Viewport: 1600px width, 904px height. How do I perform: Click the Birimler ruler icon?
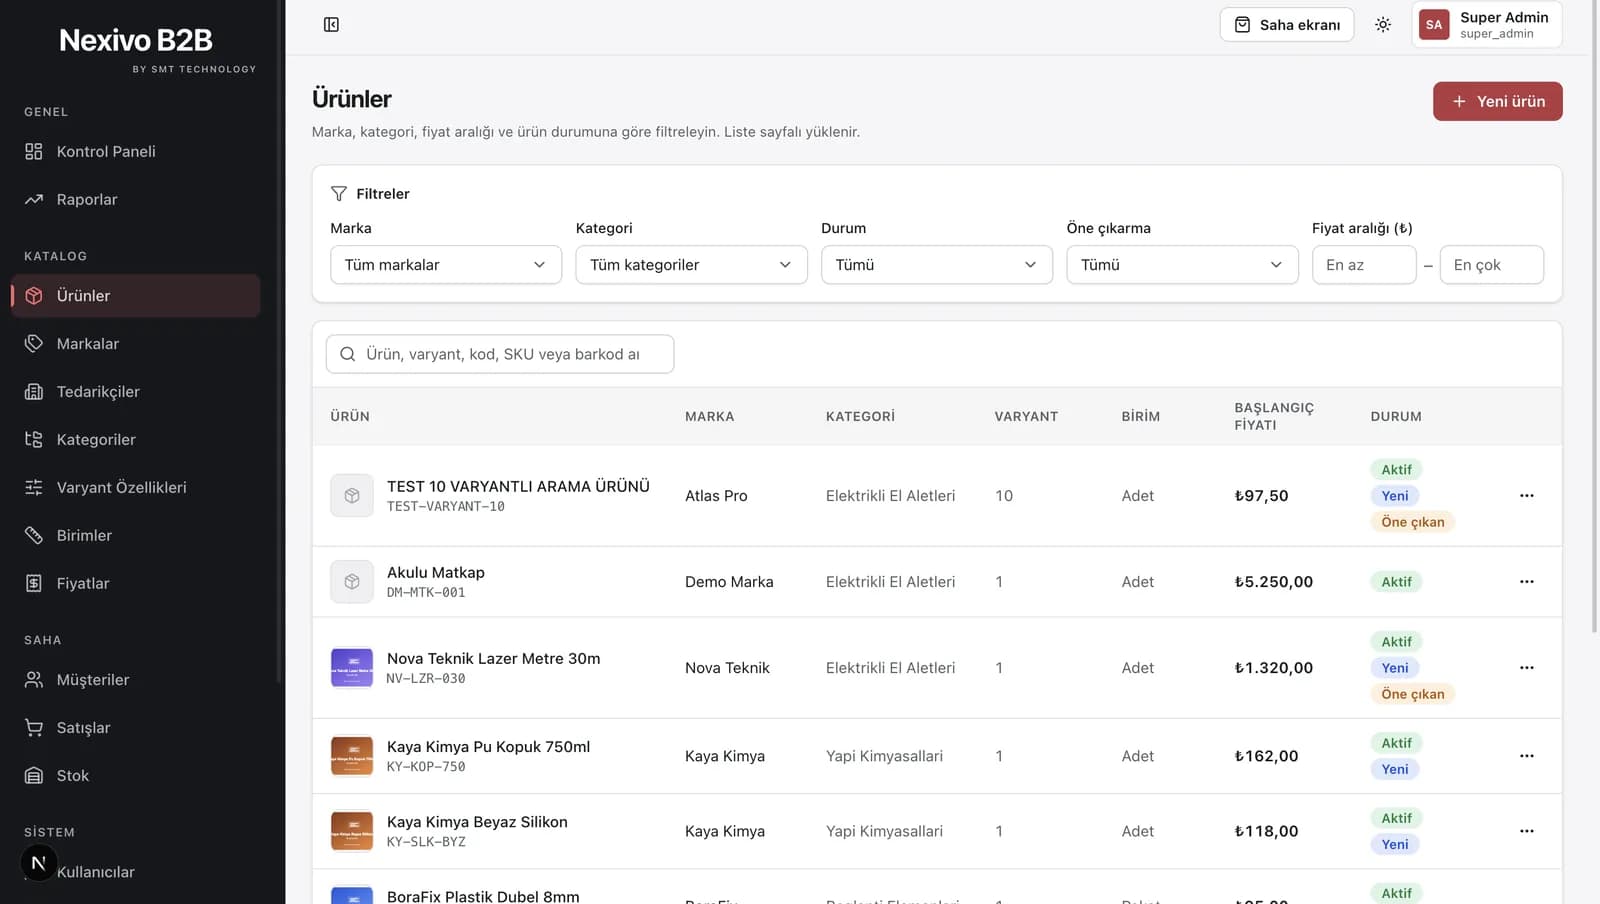(34, 535)
